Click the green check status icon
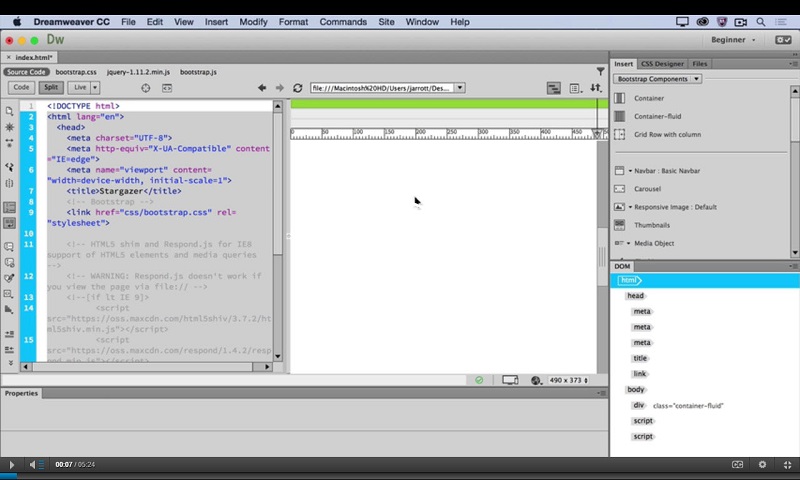This screenshot has width=800, height=480. pos(479,380)
